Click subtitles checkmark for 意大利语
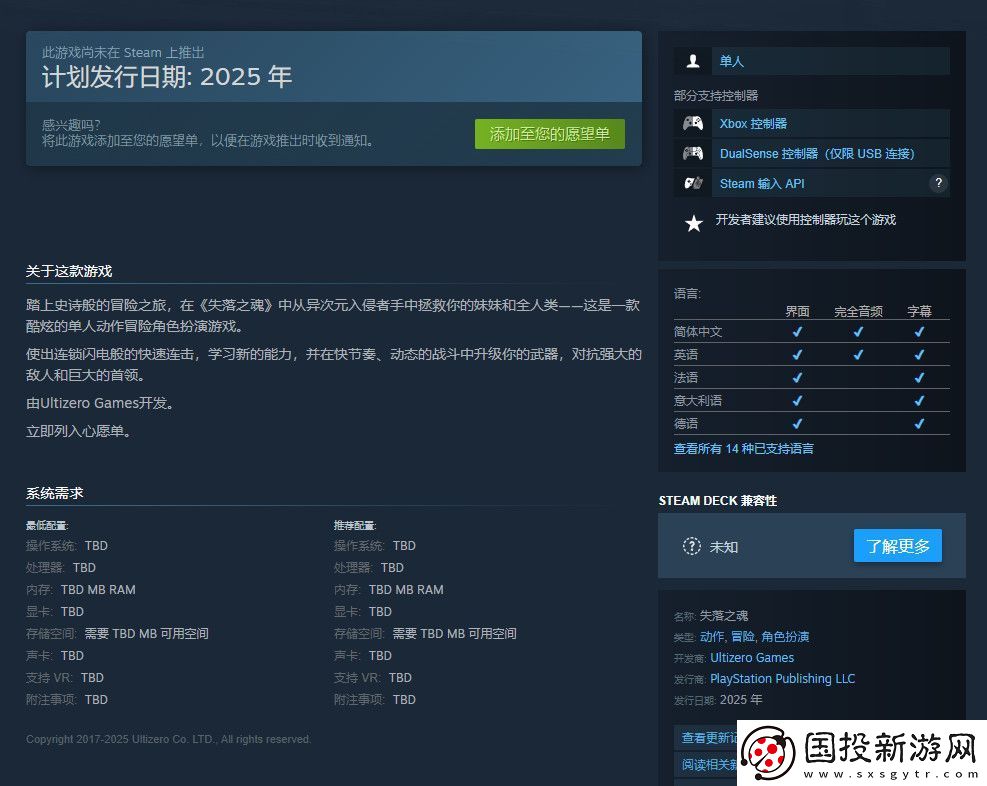The height and width of the screenshot is (786, 987). point(919,401)
